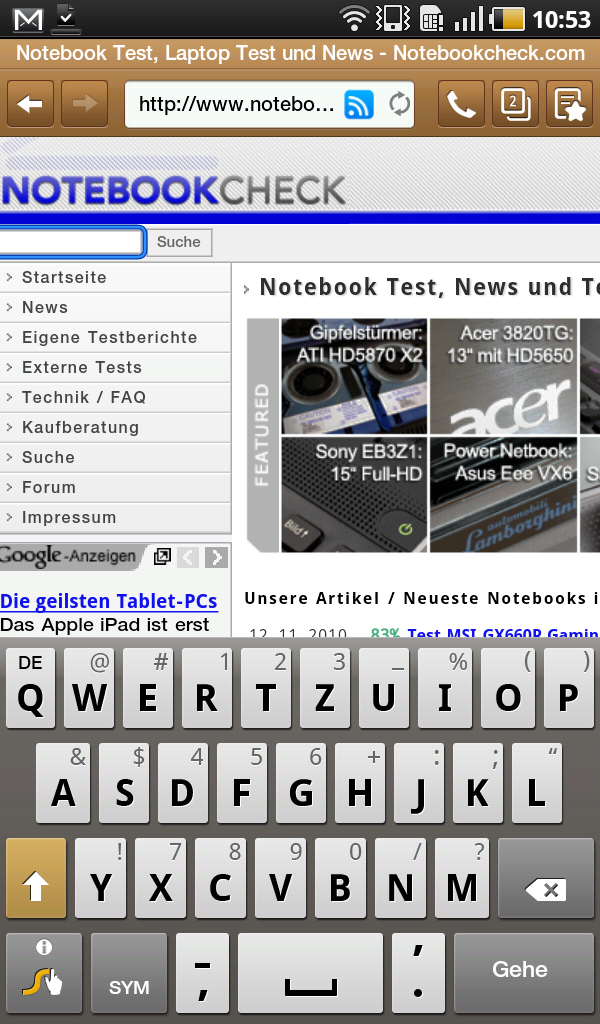Tap the Shift arrow key

point(36,878)
